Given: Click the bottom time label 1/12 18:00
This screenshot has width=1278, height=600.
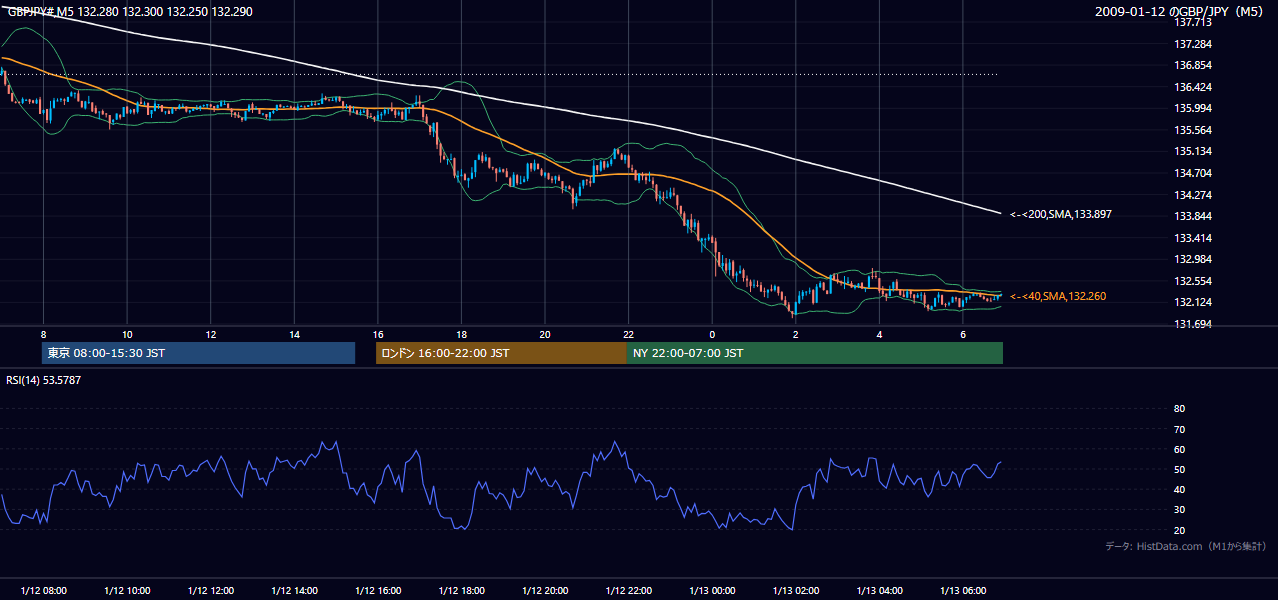Looking at the screenshot, I should coord(461,591).
